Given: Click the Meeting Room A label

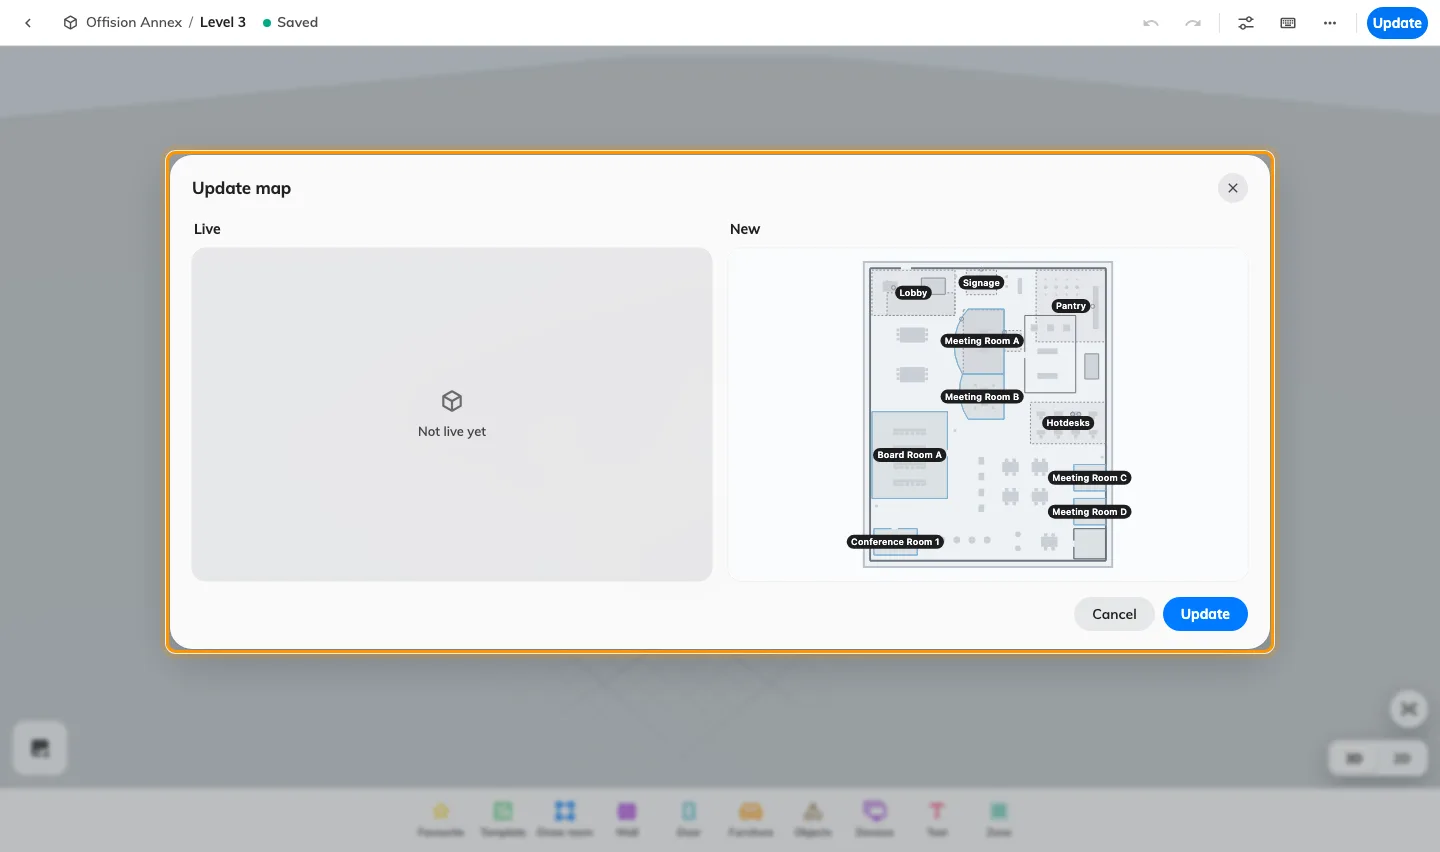Looking at the screenshot, I should pos(982,341).
